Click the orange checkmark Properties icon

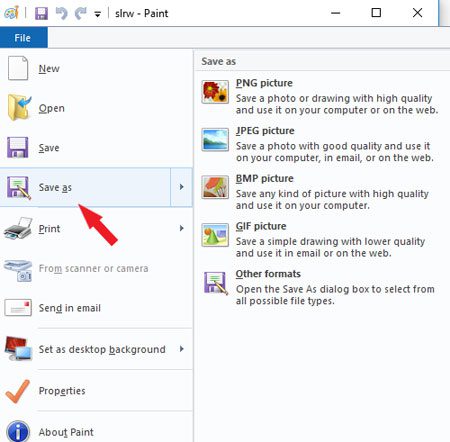point(18,391)
